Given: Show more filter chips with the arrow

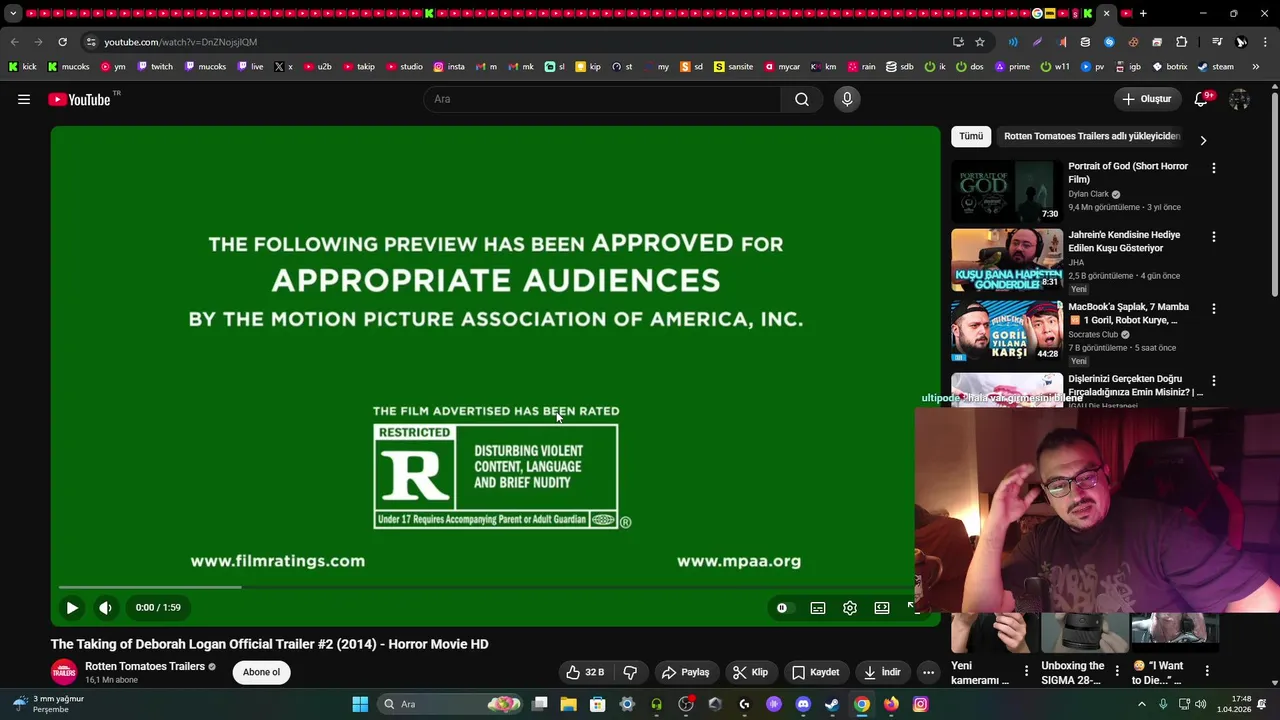Looking at the screenshot, I should click(x=1203, y=141).
